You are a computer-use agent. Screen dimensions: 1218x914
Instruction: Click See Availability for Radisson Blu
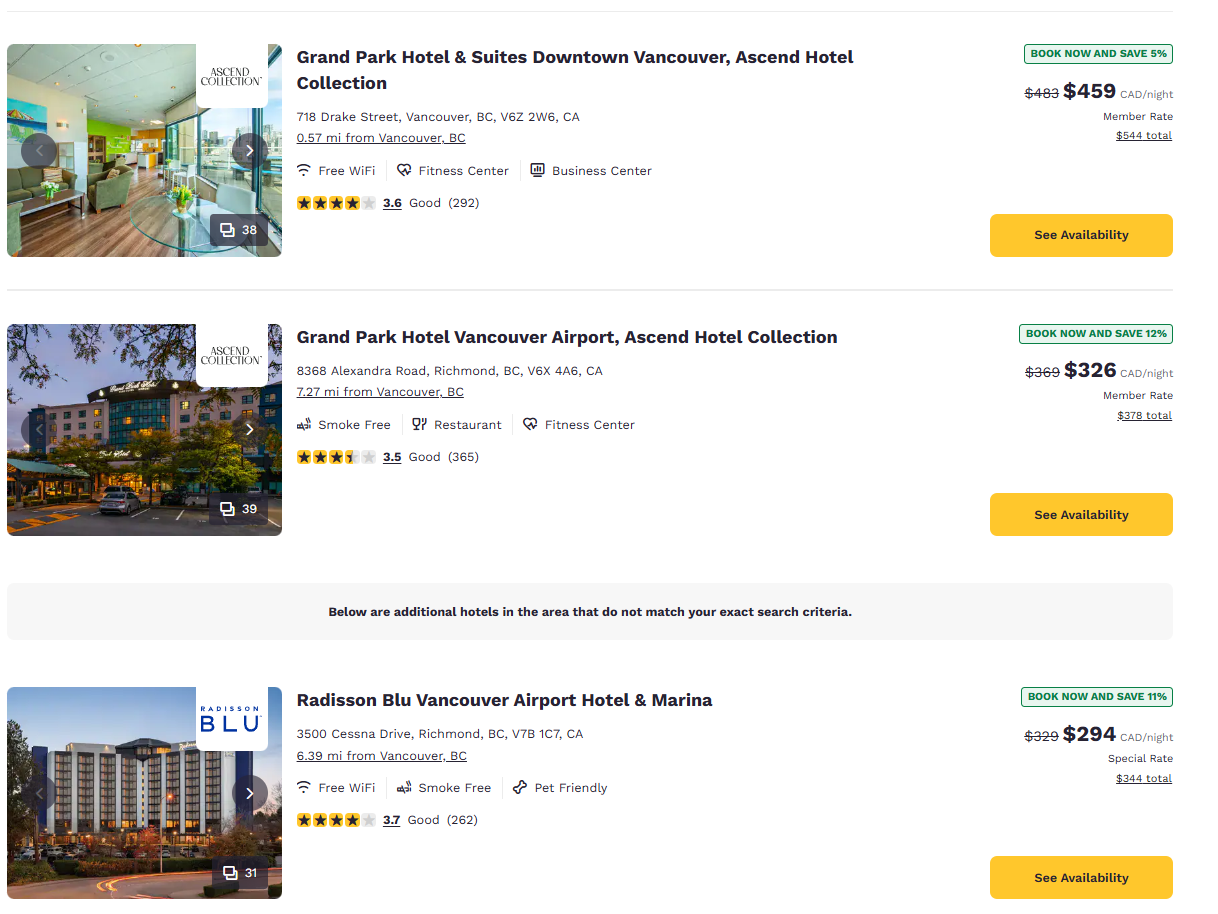pos(1081,878)
